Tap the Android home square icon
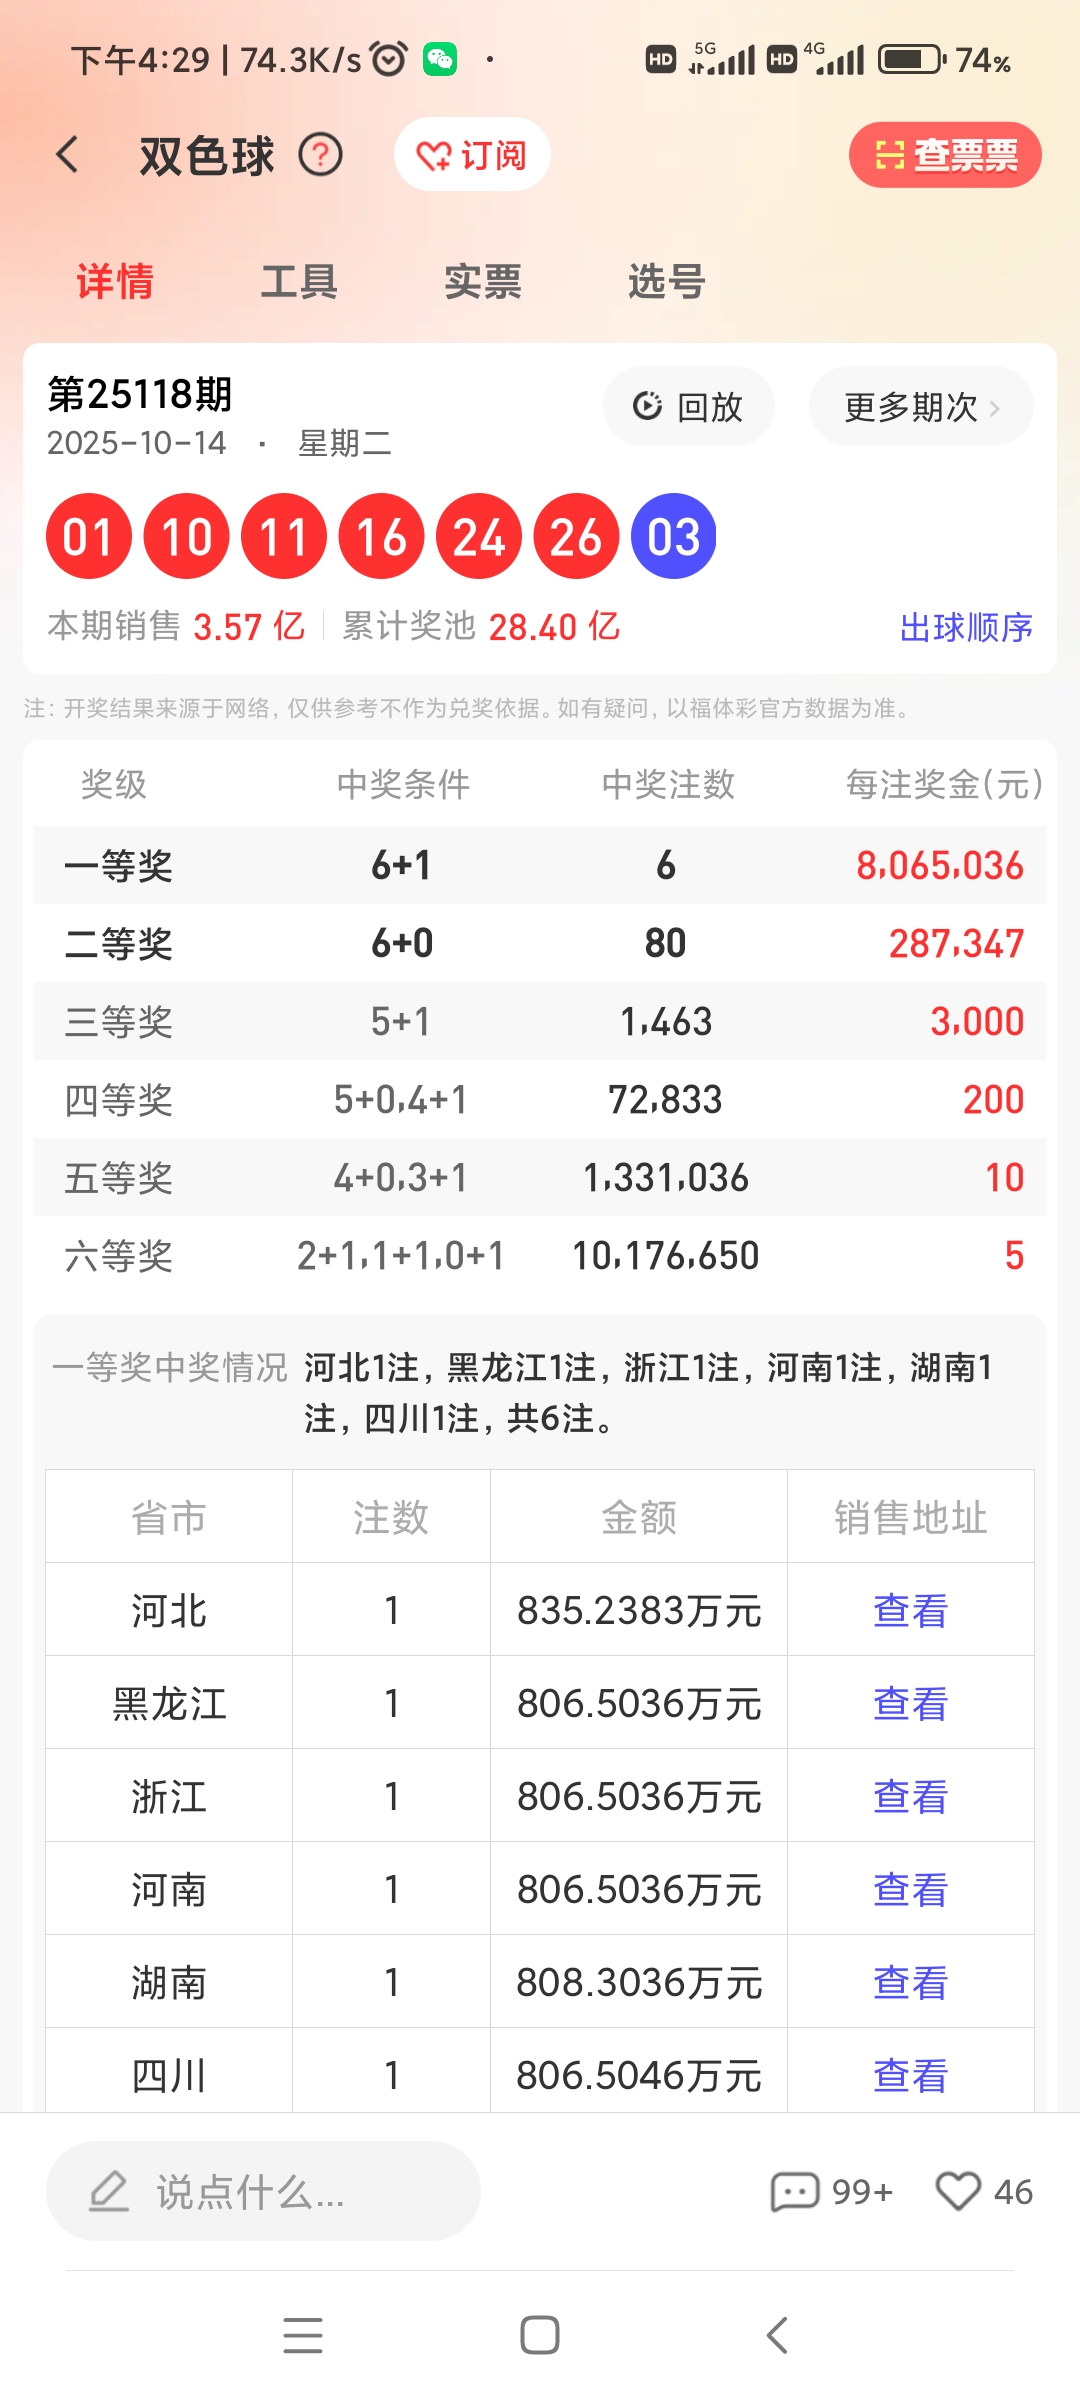The width and height of the screenshot is (1080, 2400). (540, 2336)
